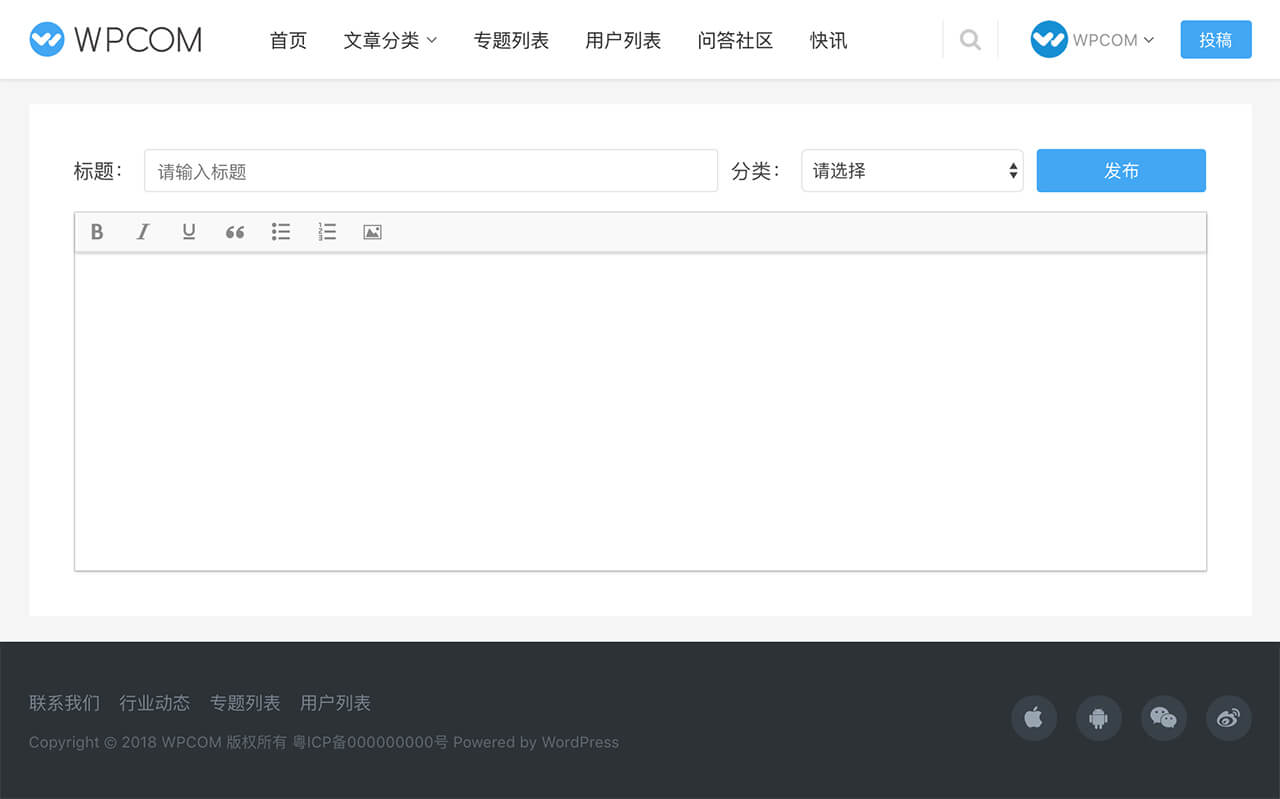
Task: Click the 投稿 button
Action: (1216, 40)
